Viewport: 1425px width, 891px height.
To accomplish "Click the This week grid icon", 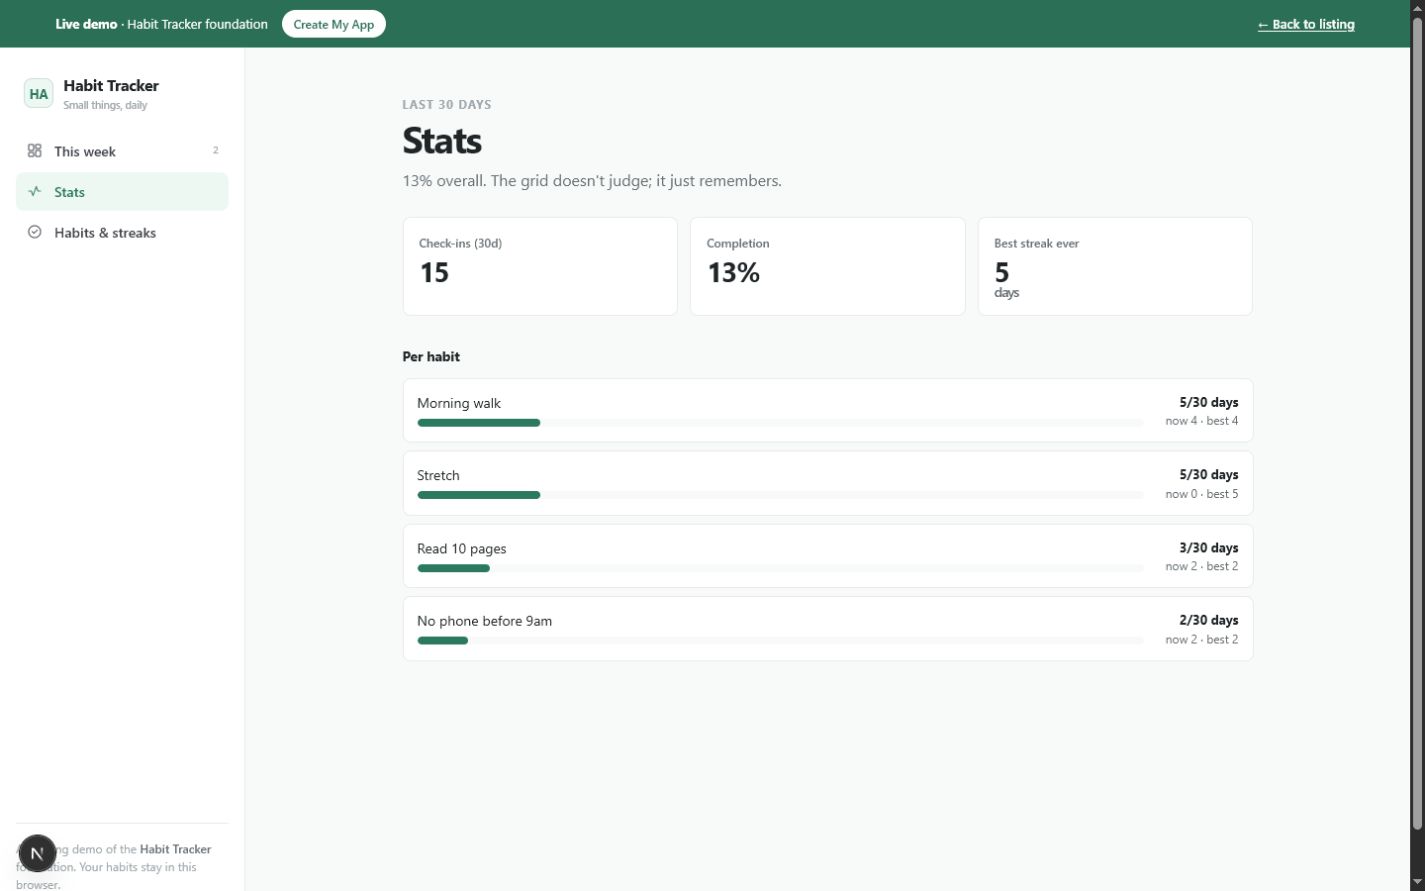I will click(35, 151).
